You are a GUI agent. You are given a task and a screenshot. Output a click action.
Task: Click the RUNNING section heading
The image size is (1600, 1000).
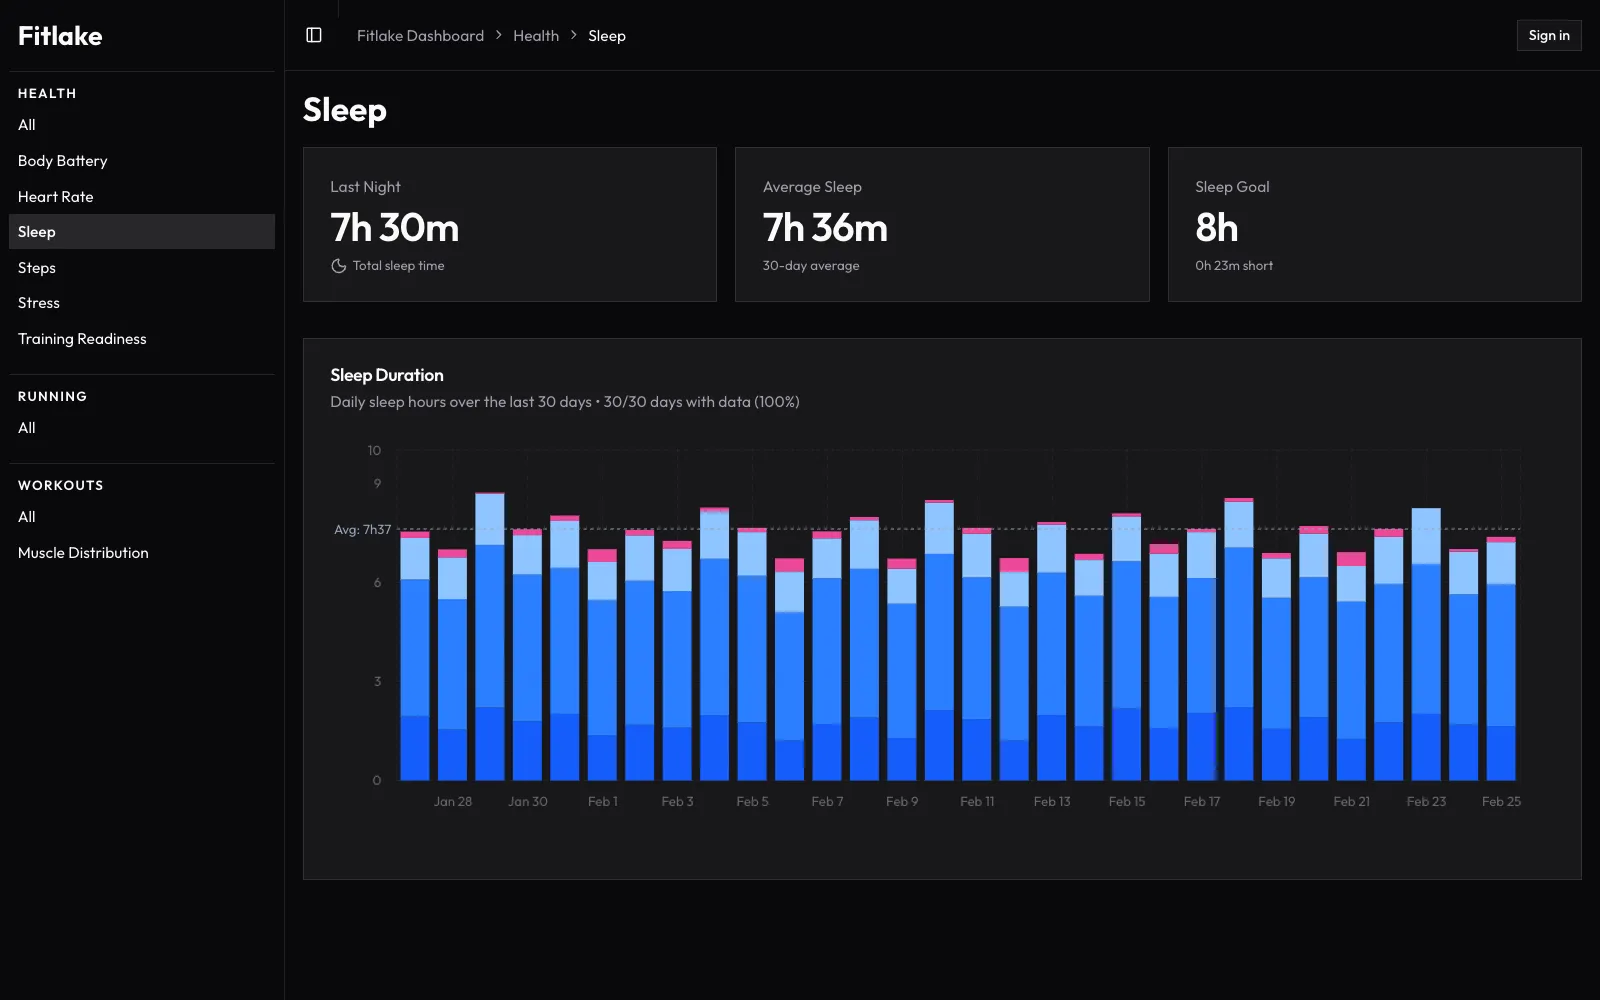pos(52,396)
